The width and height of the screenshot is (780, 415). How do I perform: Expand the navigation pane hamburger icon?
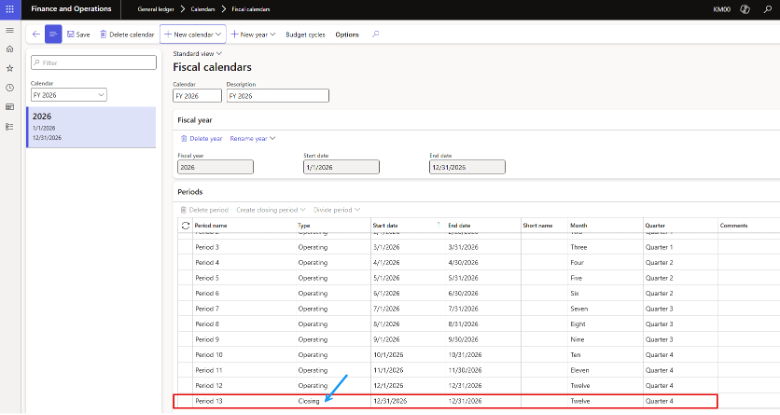[9, 30]
